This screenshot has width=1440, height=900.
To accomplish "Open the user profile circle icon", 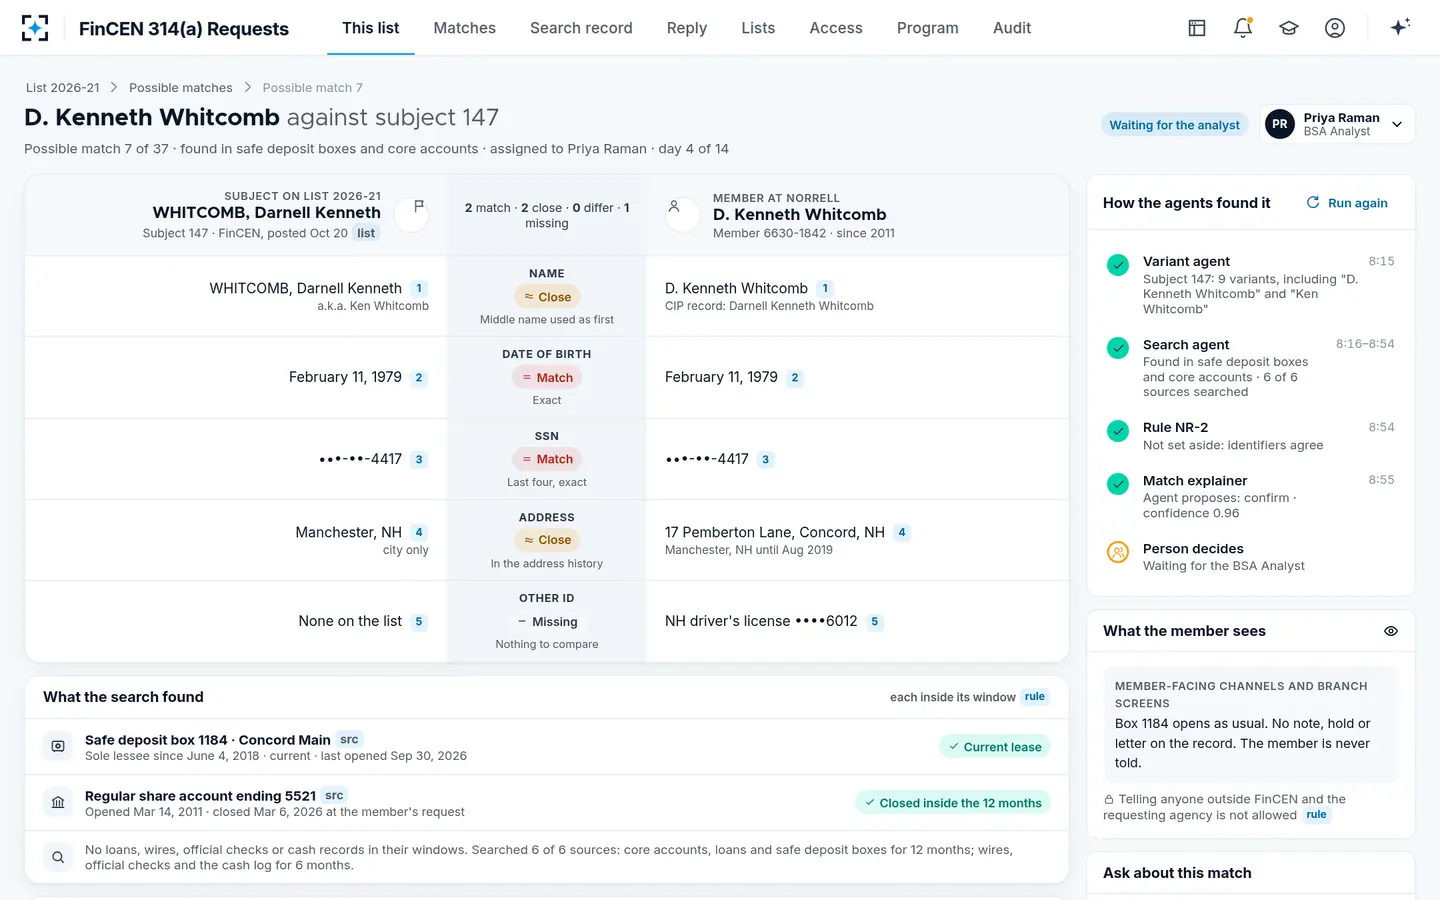I will click(1335, 28).
